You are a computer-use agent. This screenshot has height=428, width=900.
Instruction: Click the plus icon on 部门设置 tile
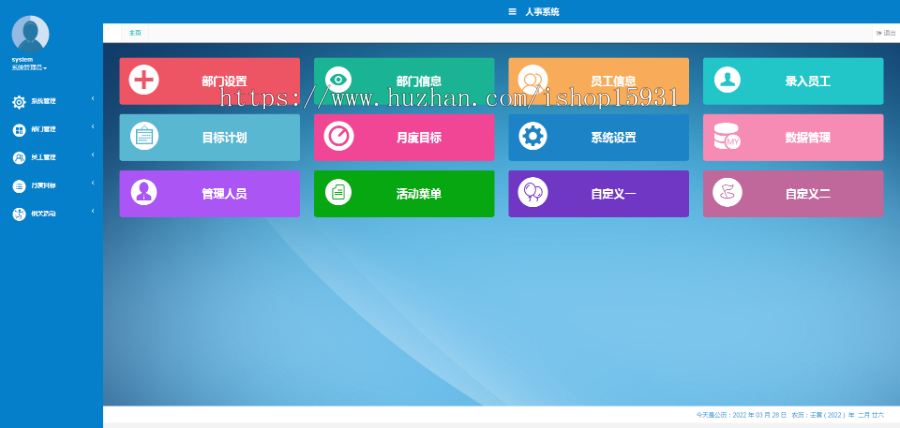tap(144, 80)
